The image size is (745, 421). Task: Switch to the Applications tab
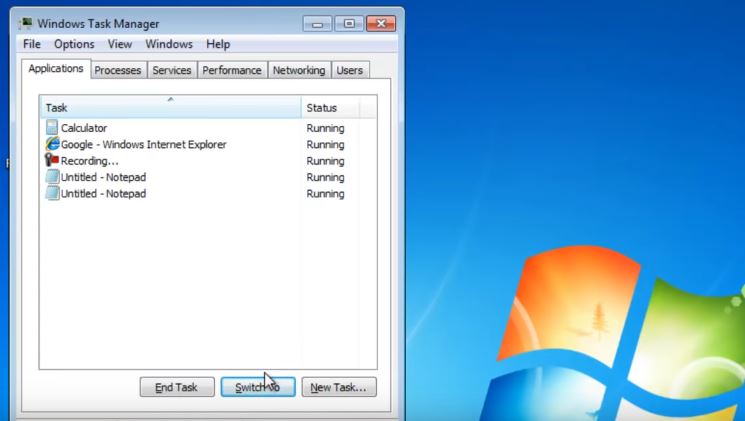tap(56, 69)
